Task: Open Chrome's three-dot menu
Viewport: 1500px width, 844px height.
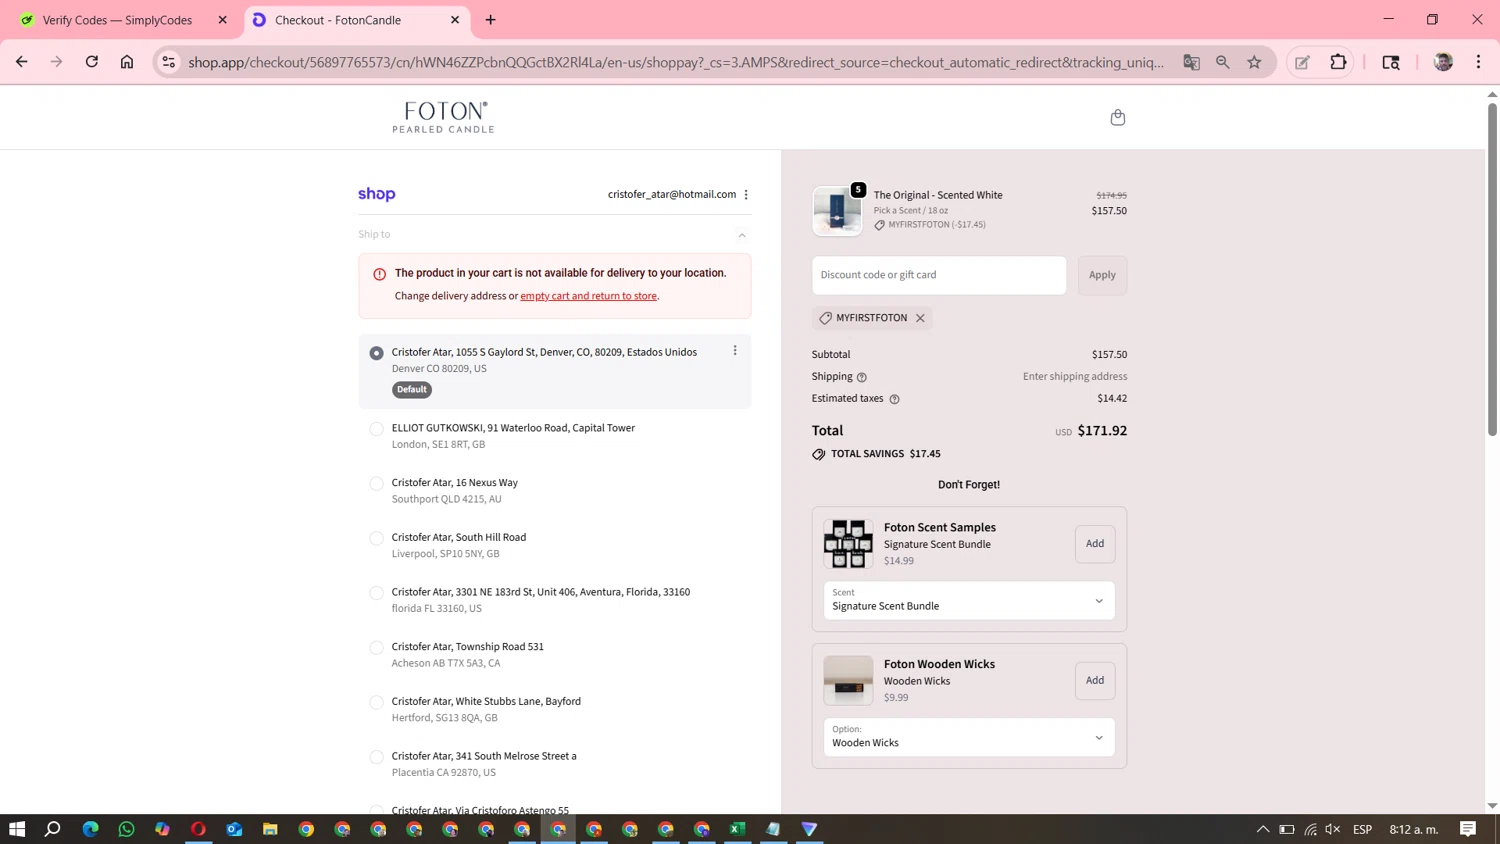Action: click(1478, 62)
